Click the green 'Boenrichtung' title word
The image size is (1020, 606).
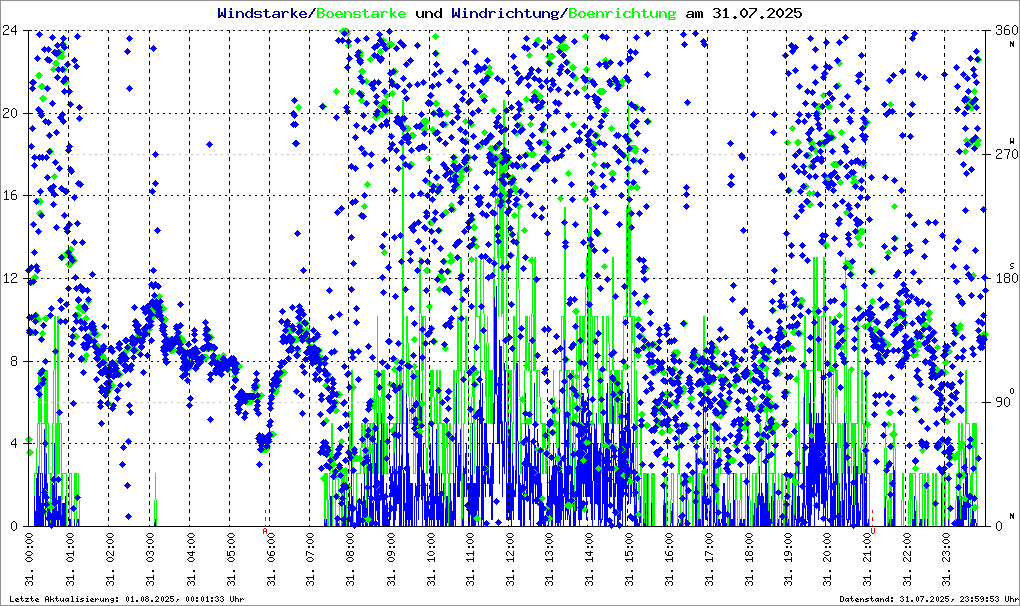[x=622, y=14]
